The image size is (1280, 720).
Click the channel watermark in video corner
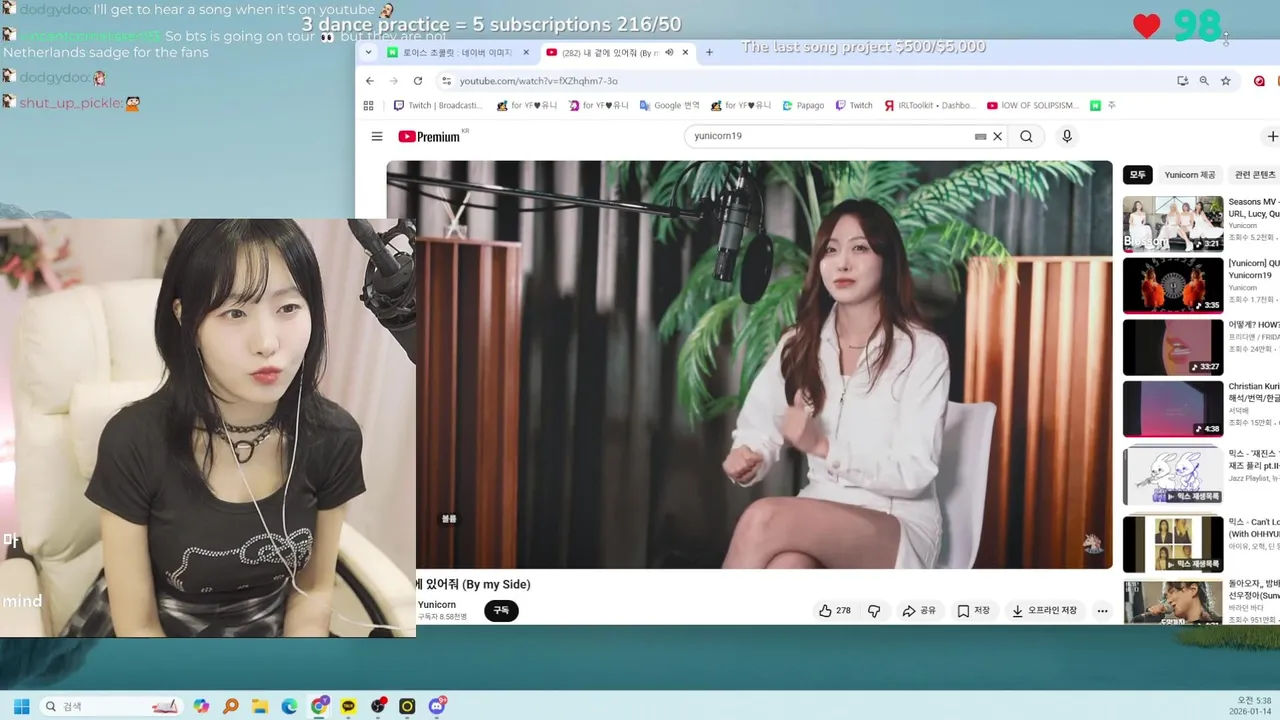click(1092, 543)
